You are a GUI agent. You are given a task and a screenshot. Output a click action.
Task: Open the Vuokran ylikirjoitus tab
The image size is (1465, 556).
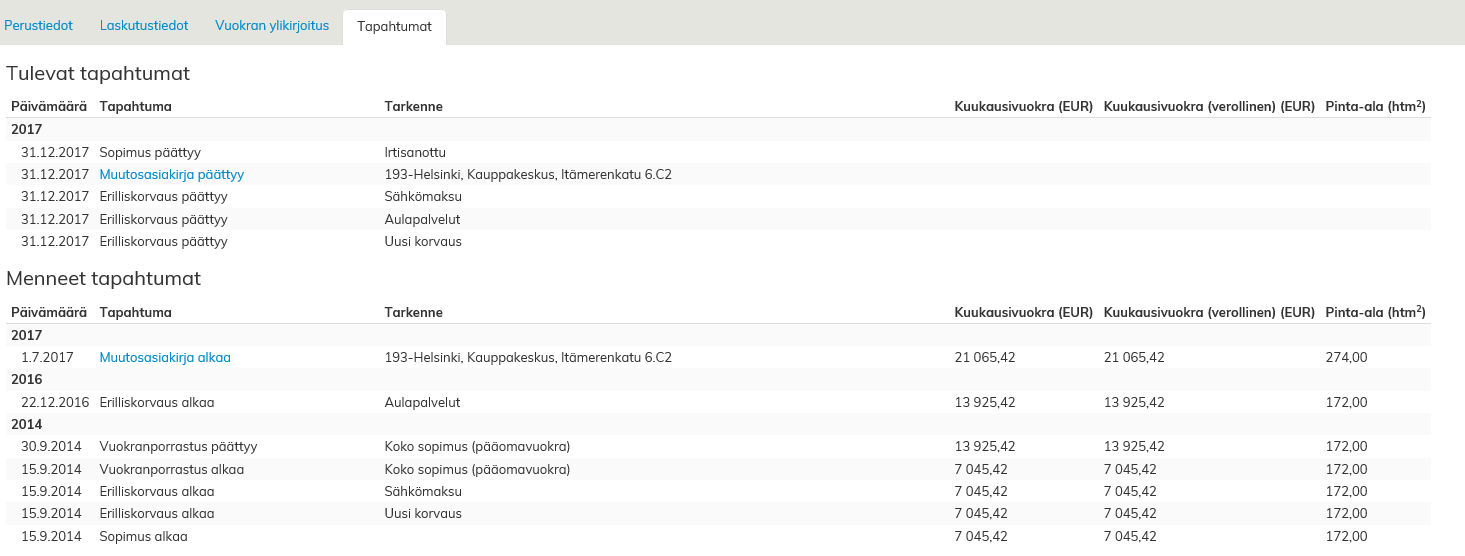[x=272, y=26]
